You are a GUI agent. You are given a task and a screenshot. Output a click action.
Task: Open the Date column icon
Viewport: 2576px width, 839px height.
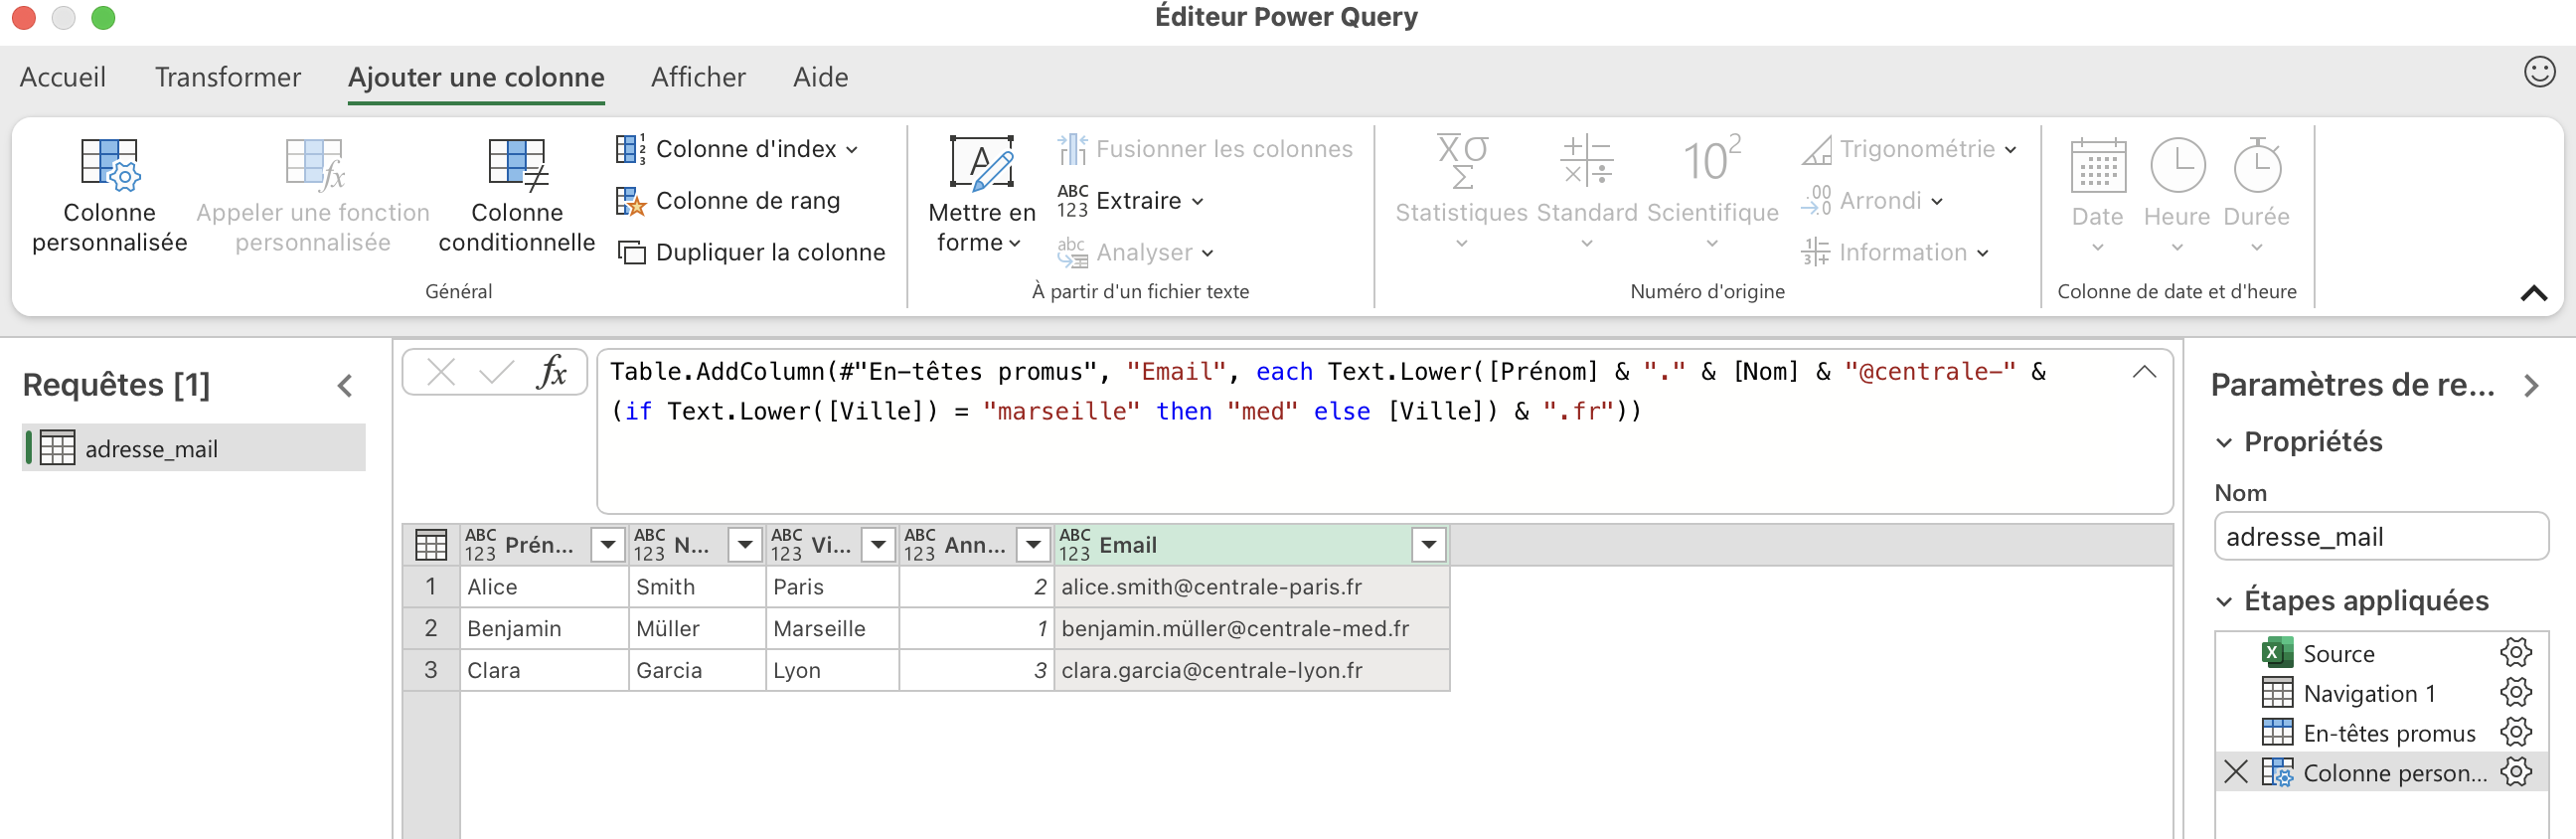point(2097,165)
